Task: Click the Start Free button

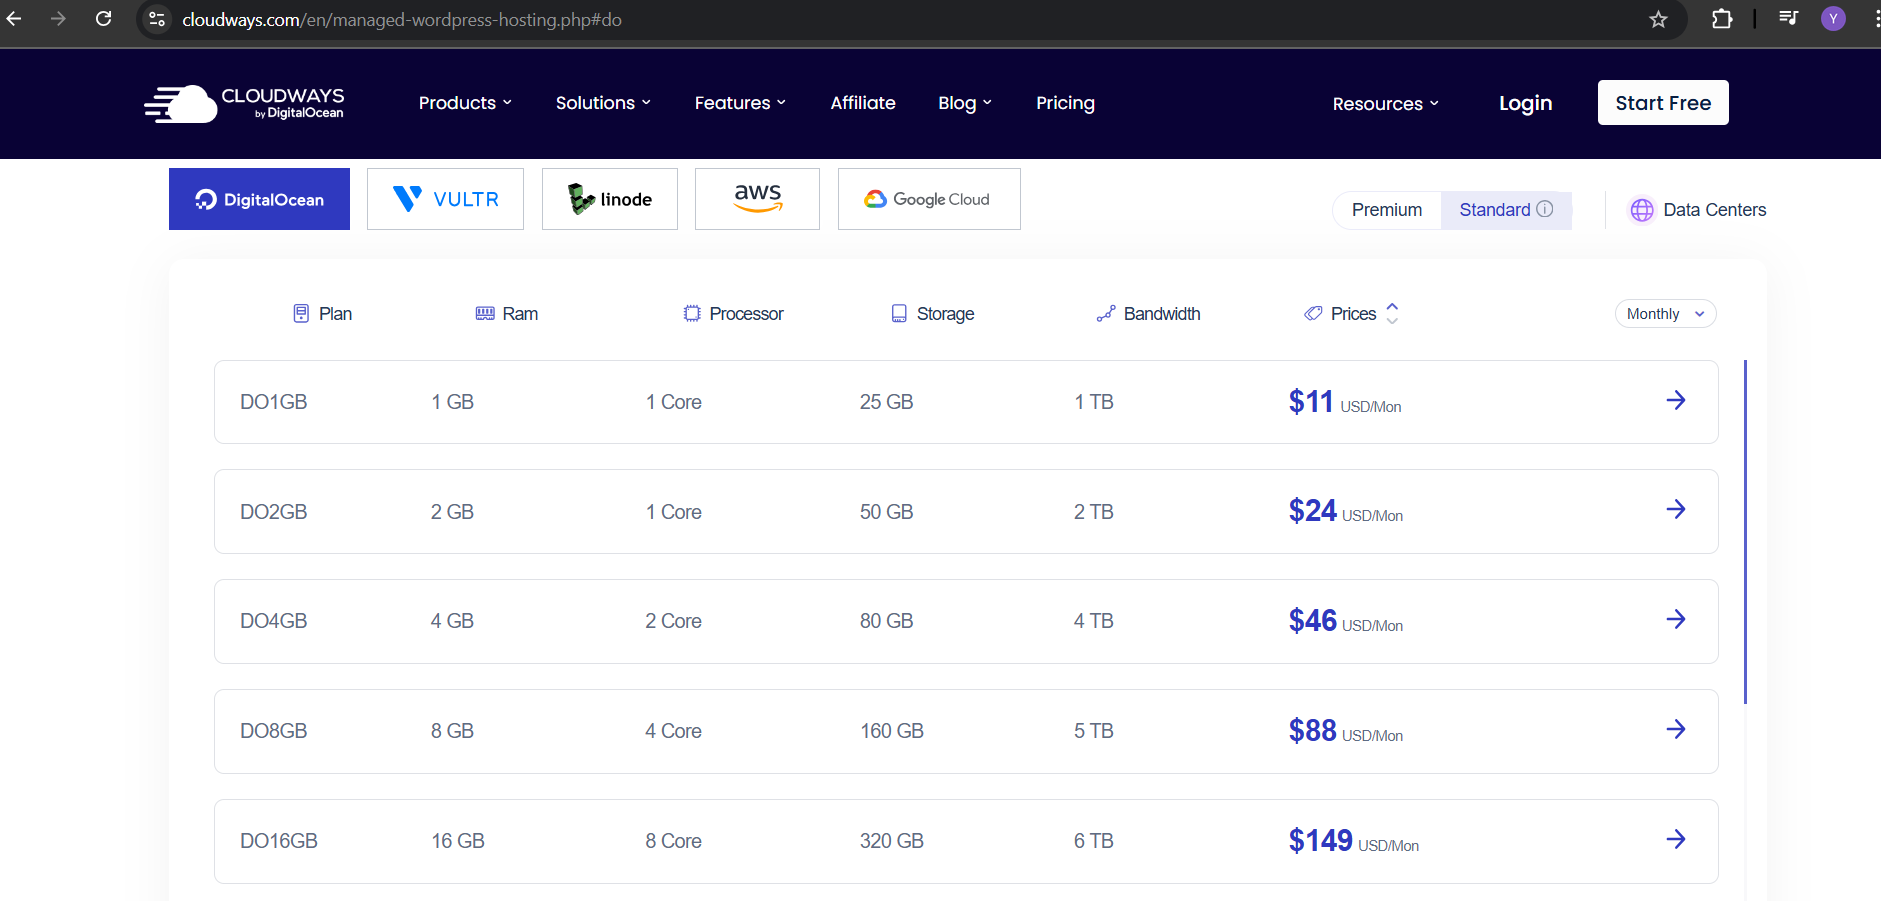Action: (1663, 103)
